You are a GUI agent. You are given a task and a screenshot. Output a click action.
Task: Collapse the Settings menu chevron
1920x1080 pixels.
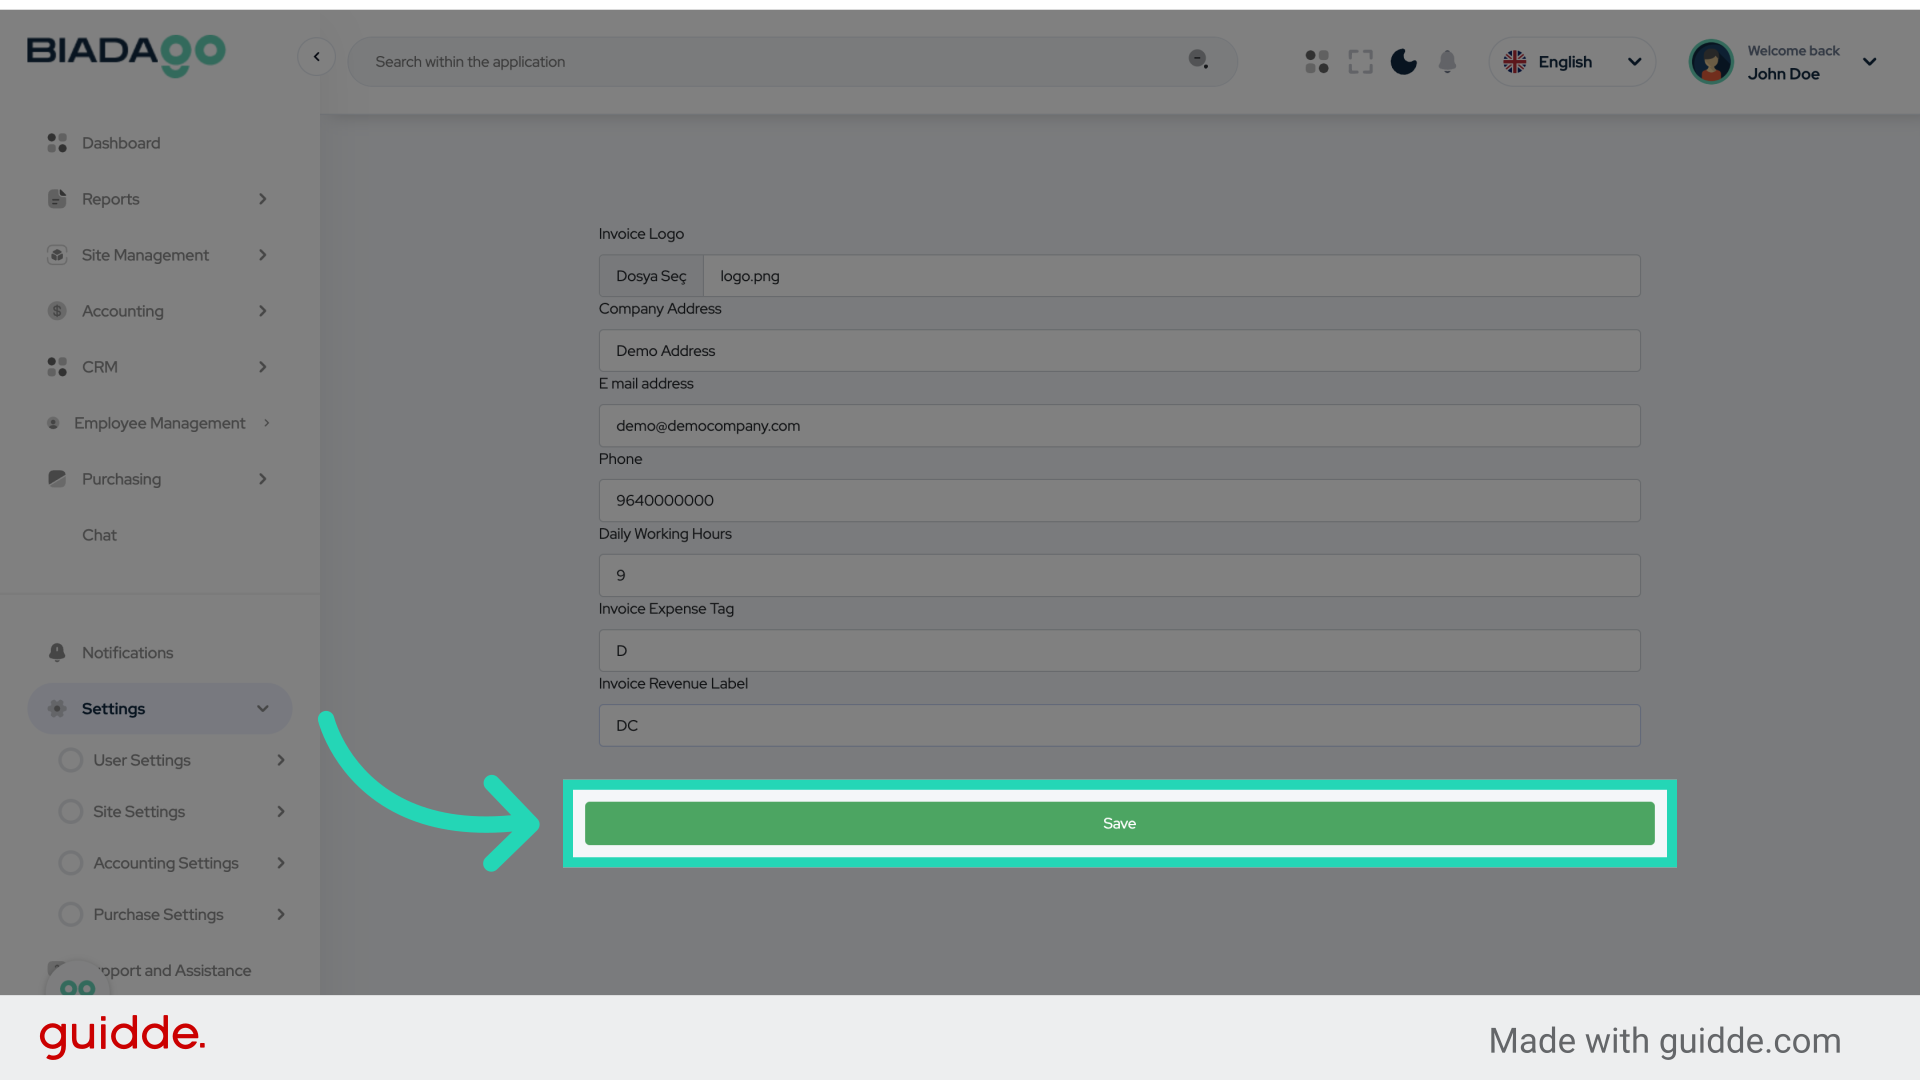tap(263, 709)
